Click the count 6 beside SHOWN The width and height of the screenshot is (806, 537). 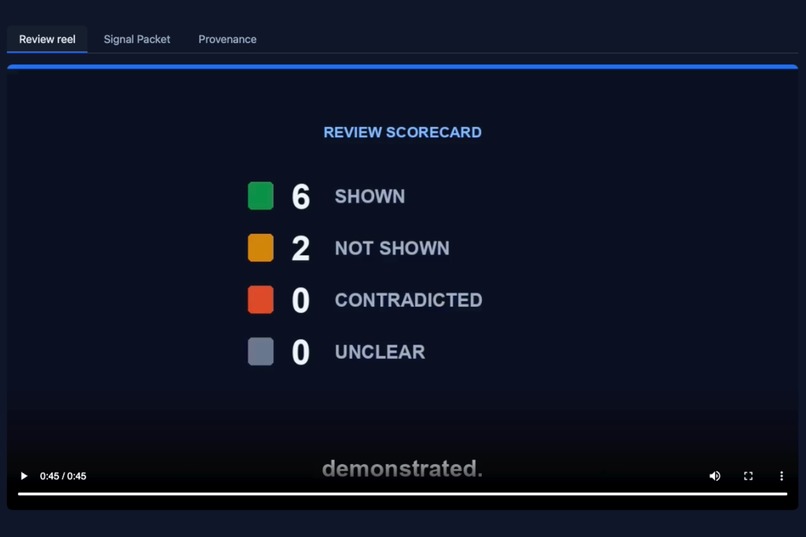(301, 196)
